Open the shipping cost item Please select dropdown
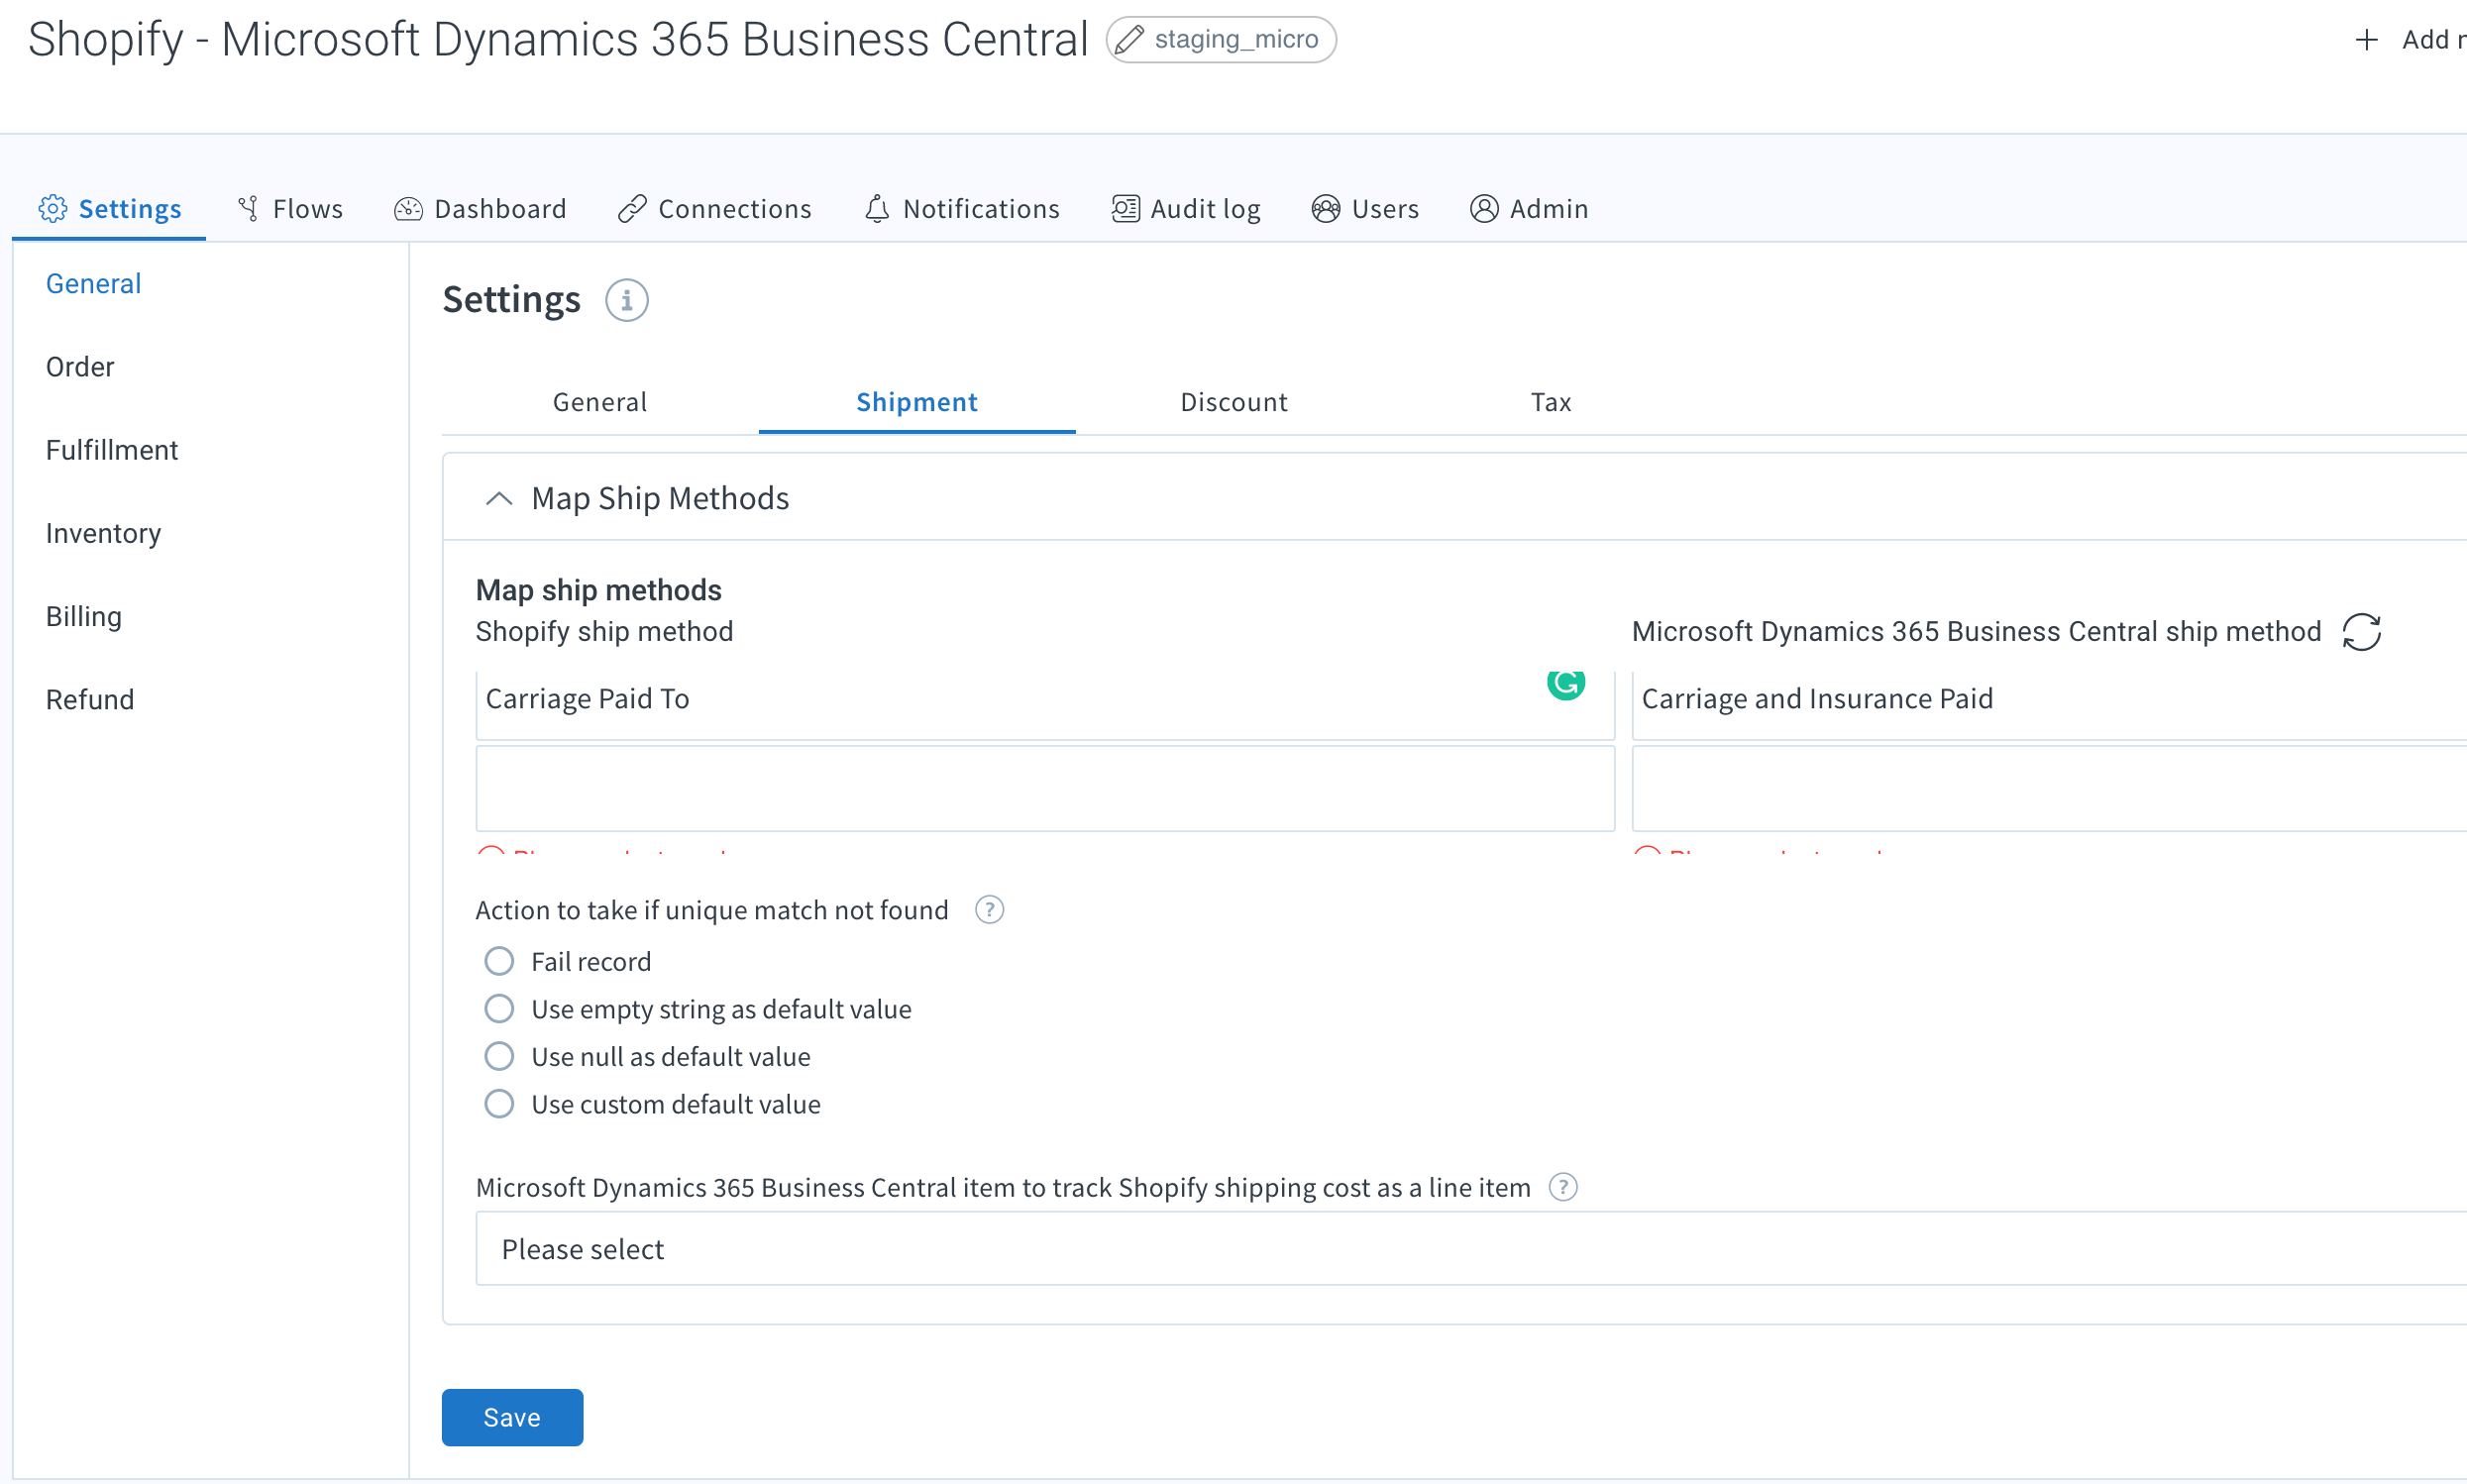Viewport: 2467px width, 1484px height. [1471, 1248]
